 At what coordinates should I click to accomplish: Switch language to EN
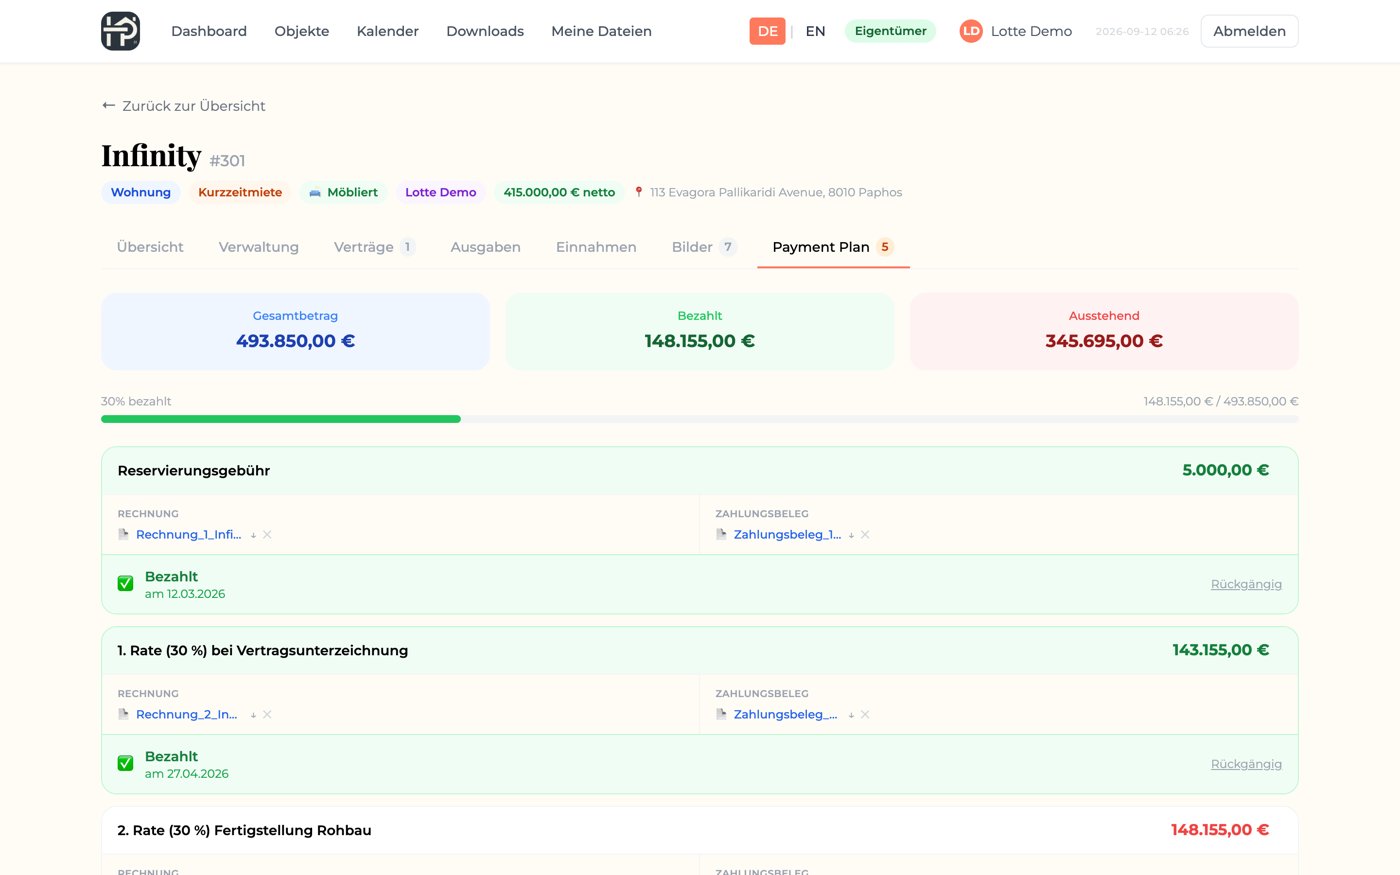click(816, 31)
